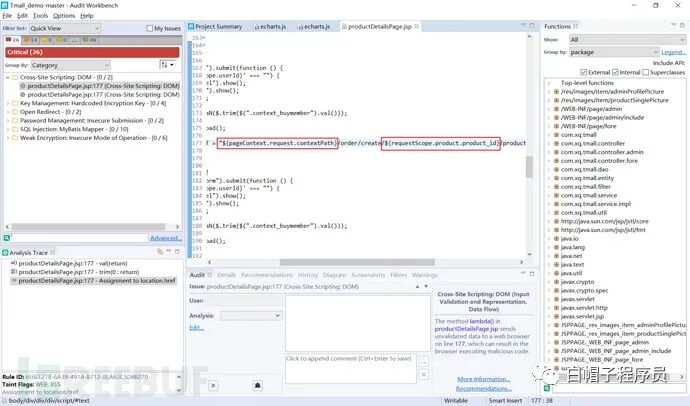
Task: Click the Advanced... search link
Action: 166,238
